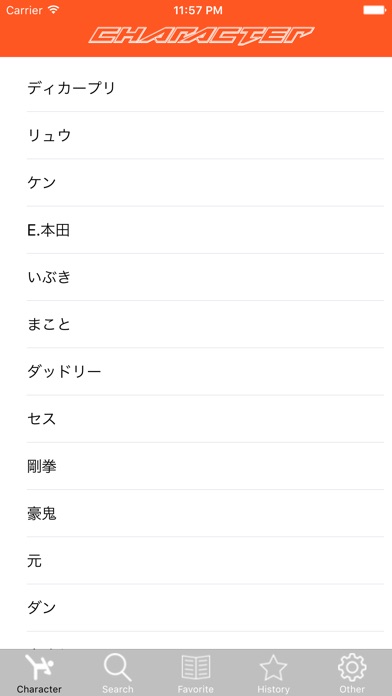This screenshot has width=392, height=696.
Task: Select ディカープリ from the list
Action: pyautogui.click(x=196, y=88)
